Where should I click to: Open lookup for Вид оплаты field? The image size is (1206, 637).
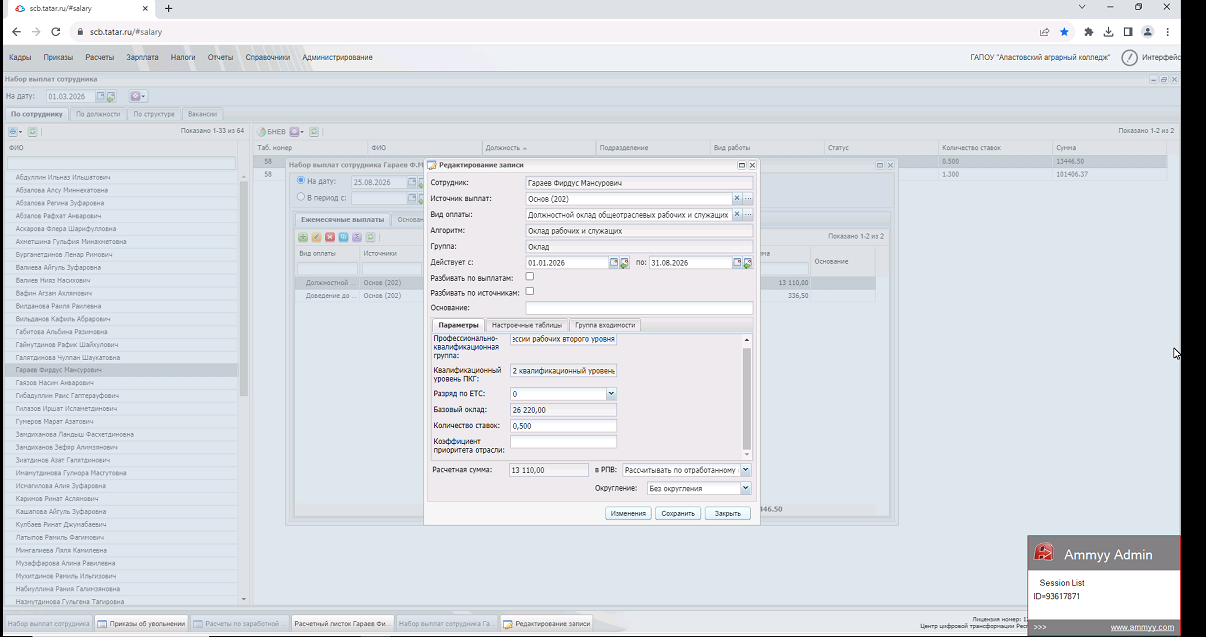coord(748,214)
